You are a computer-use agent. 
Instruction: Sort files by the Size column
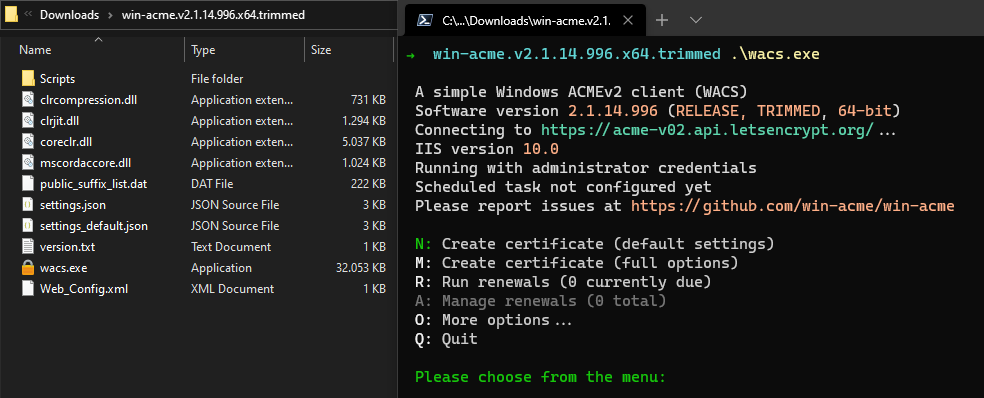[321, 50]
